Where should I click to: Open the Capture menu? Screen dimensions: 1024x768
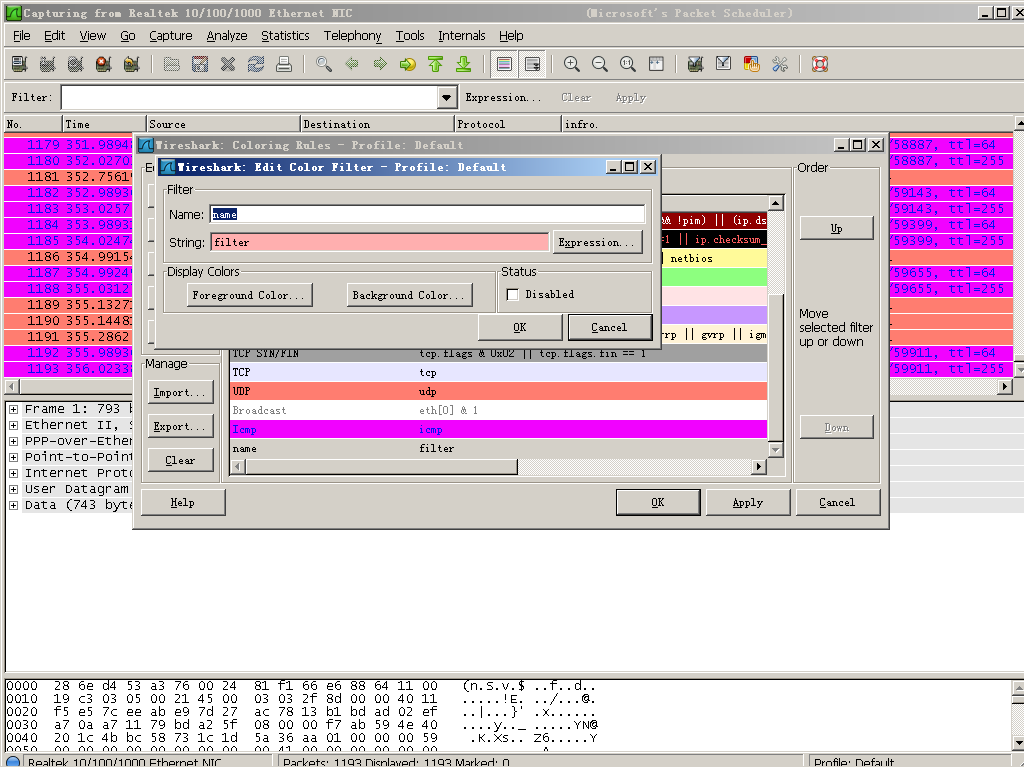(170, 36)
